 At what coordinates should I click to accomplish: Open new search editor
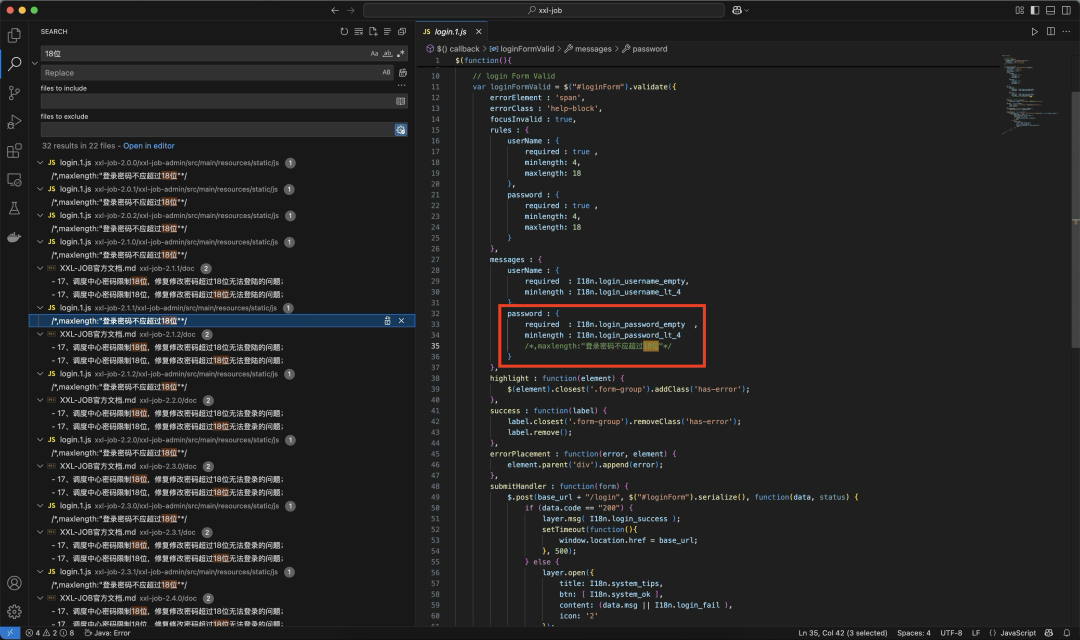coord(373,32)
